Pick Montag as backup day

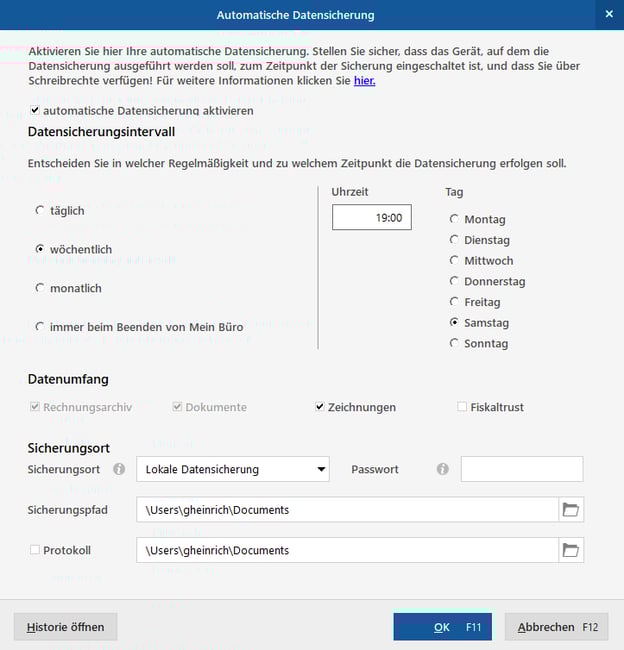pyautogui.click(x=455, y=219)
